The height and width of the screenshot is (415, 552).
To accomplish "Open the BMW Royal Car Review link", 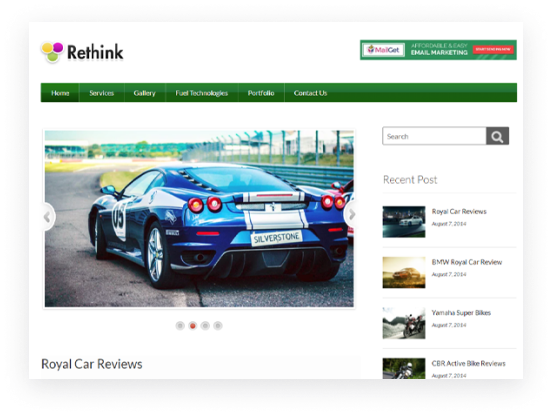I will 467,262.
